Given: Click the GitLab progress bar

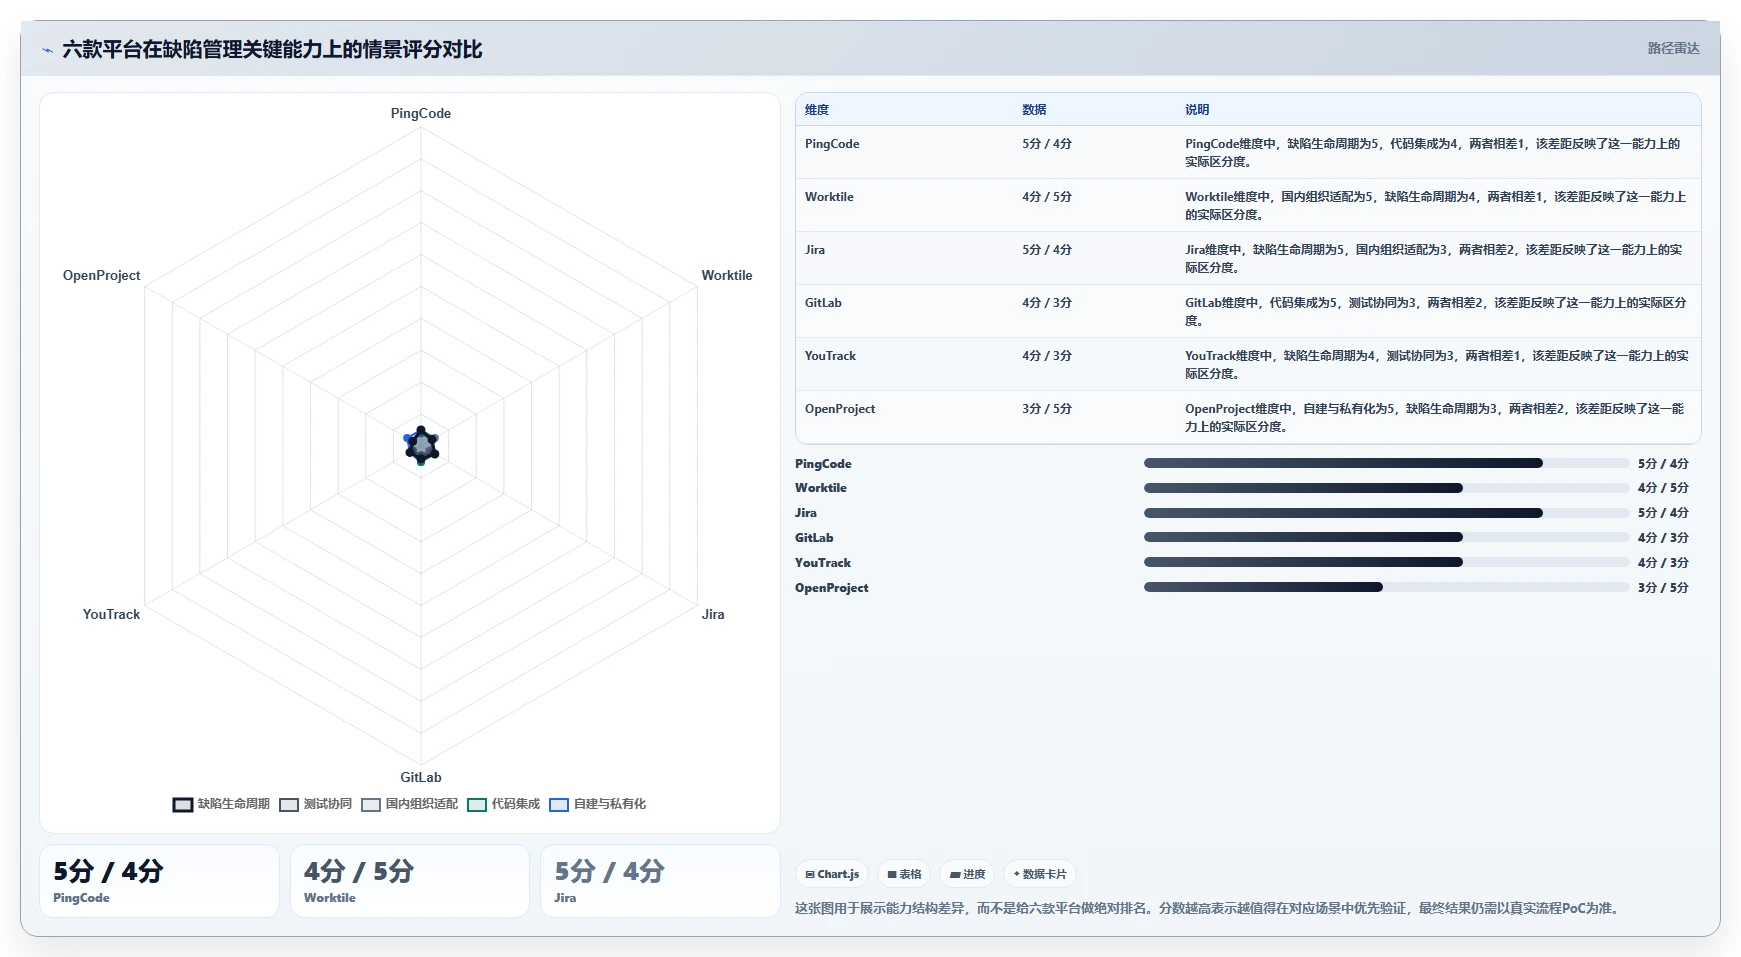Looking at the screenshot, I should click(x=1387, y=537).
